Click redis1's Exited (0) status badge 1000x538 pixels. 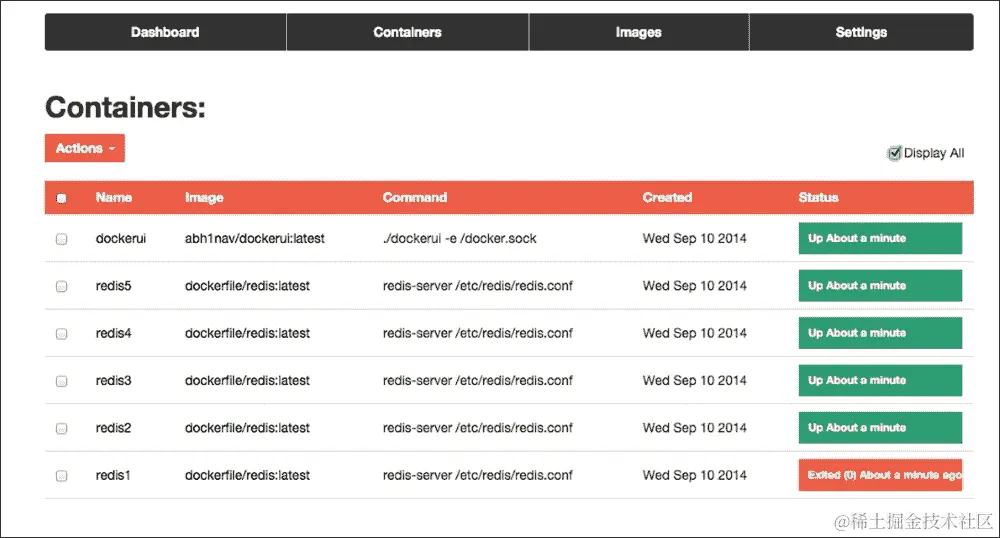point(880,475)
